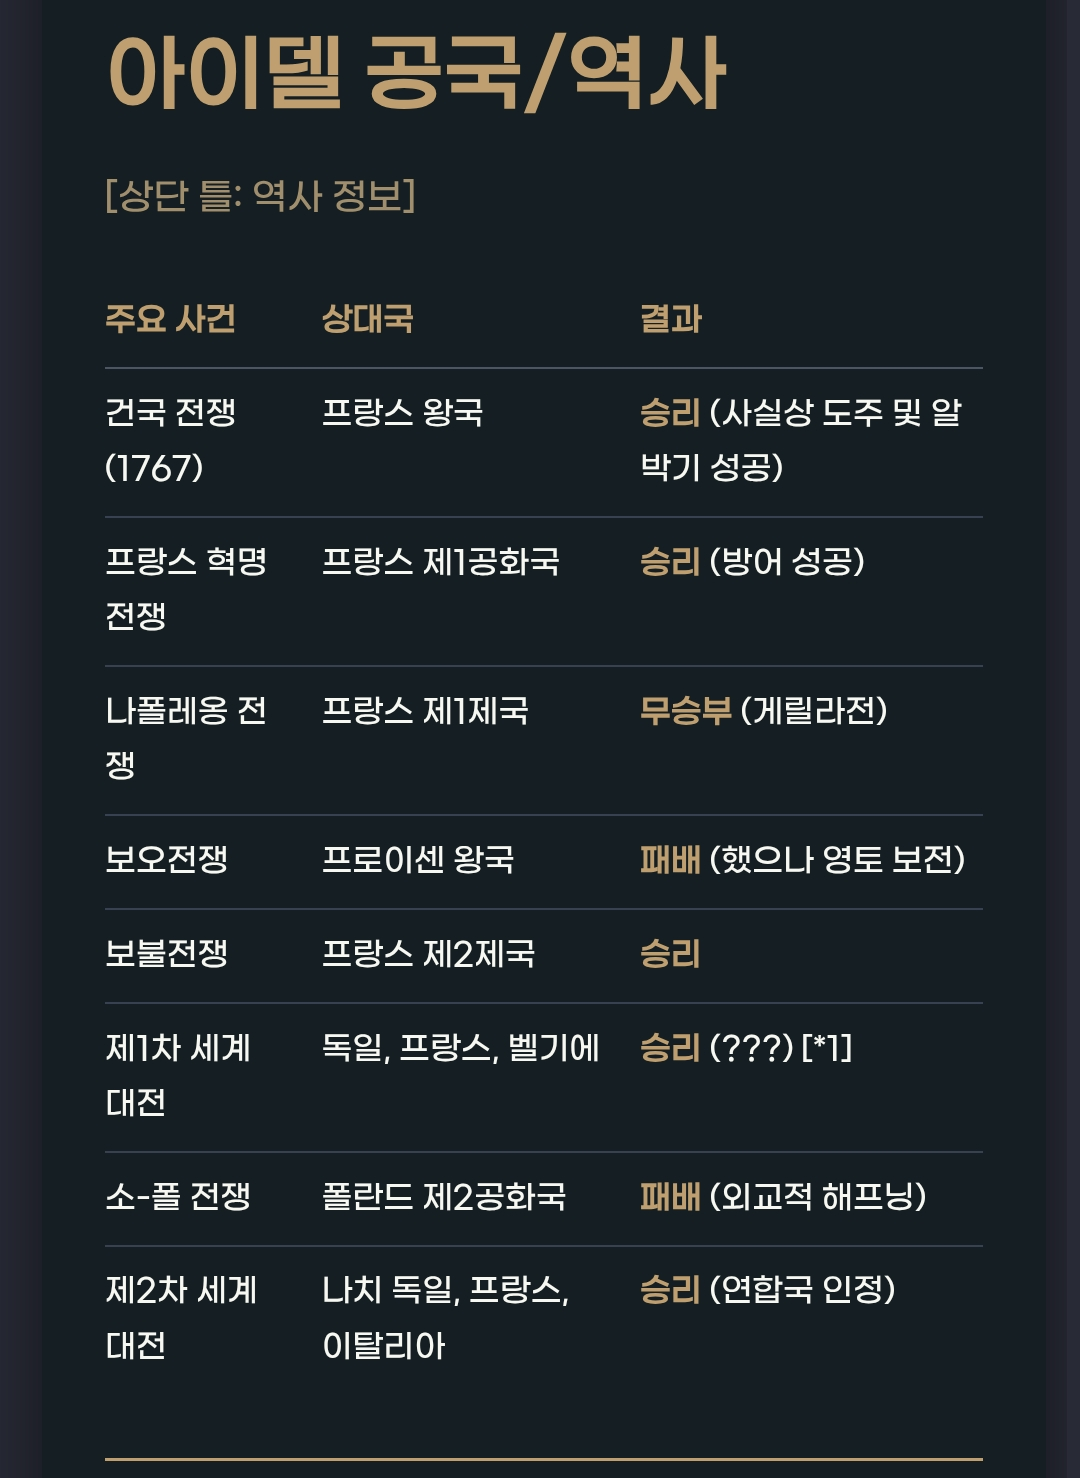Viewport: 1080px width, 1478px height.
Task: Open the [상단 틀: 역사 정보] template text
Action: (x=260, y=195)
